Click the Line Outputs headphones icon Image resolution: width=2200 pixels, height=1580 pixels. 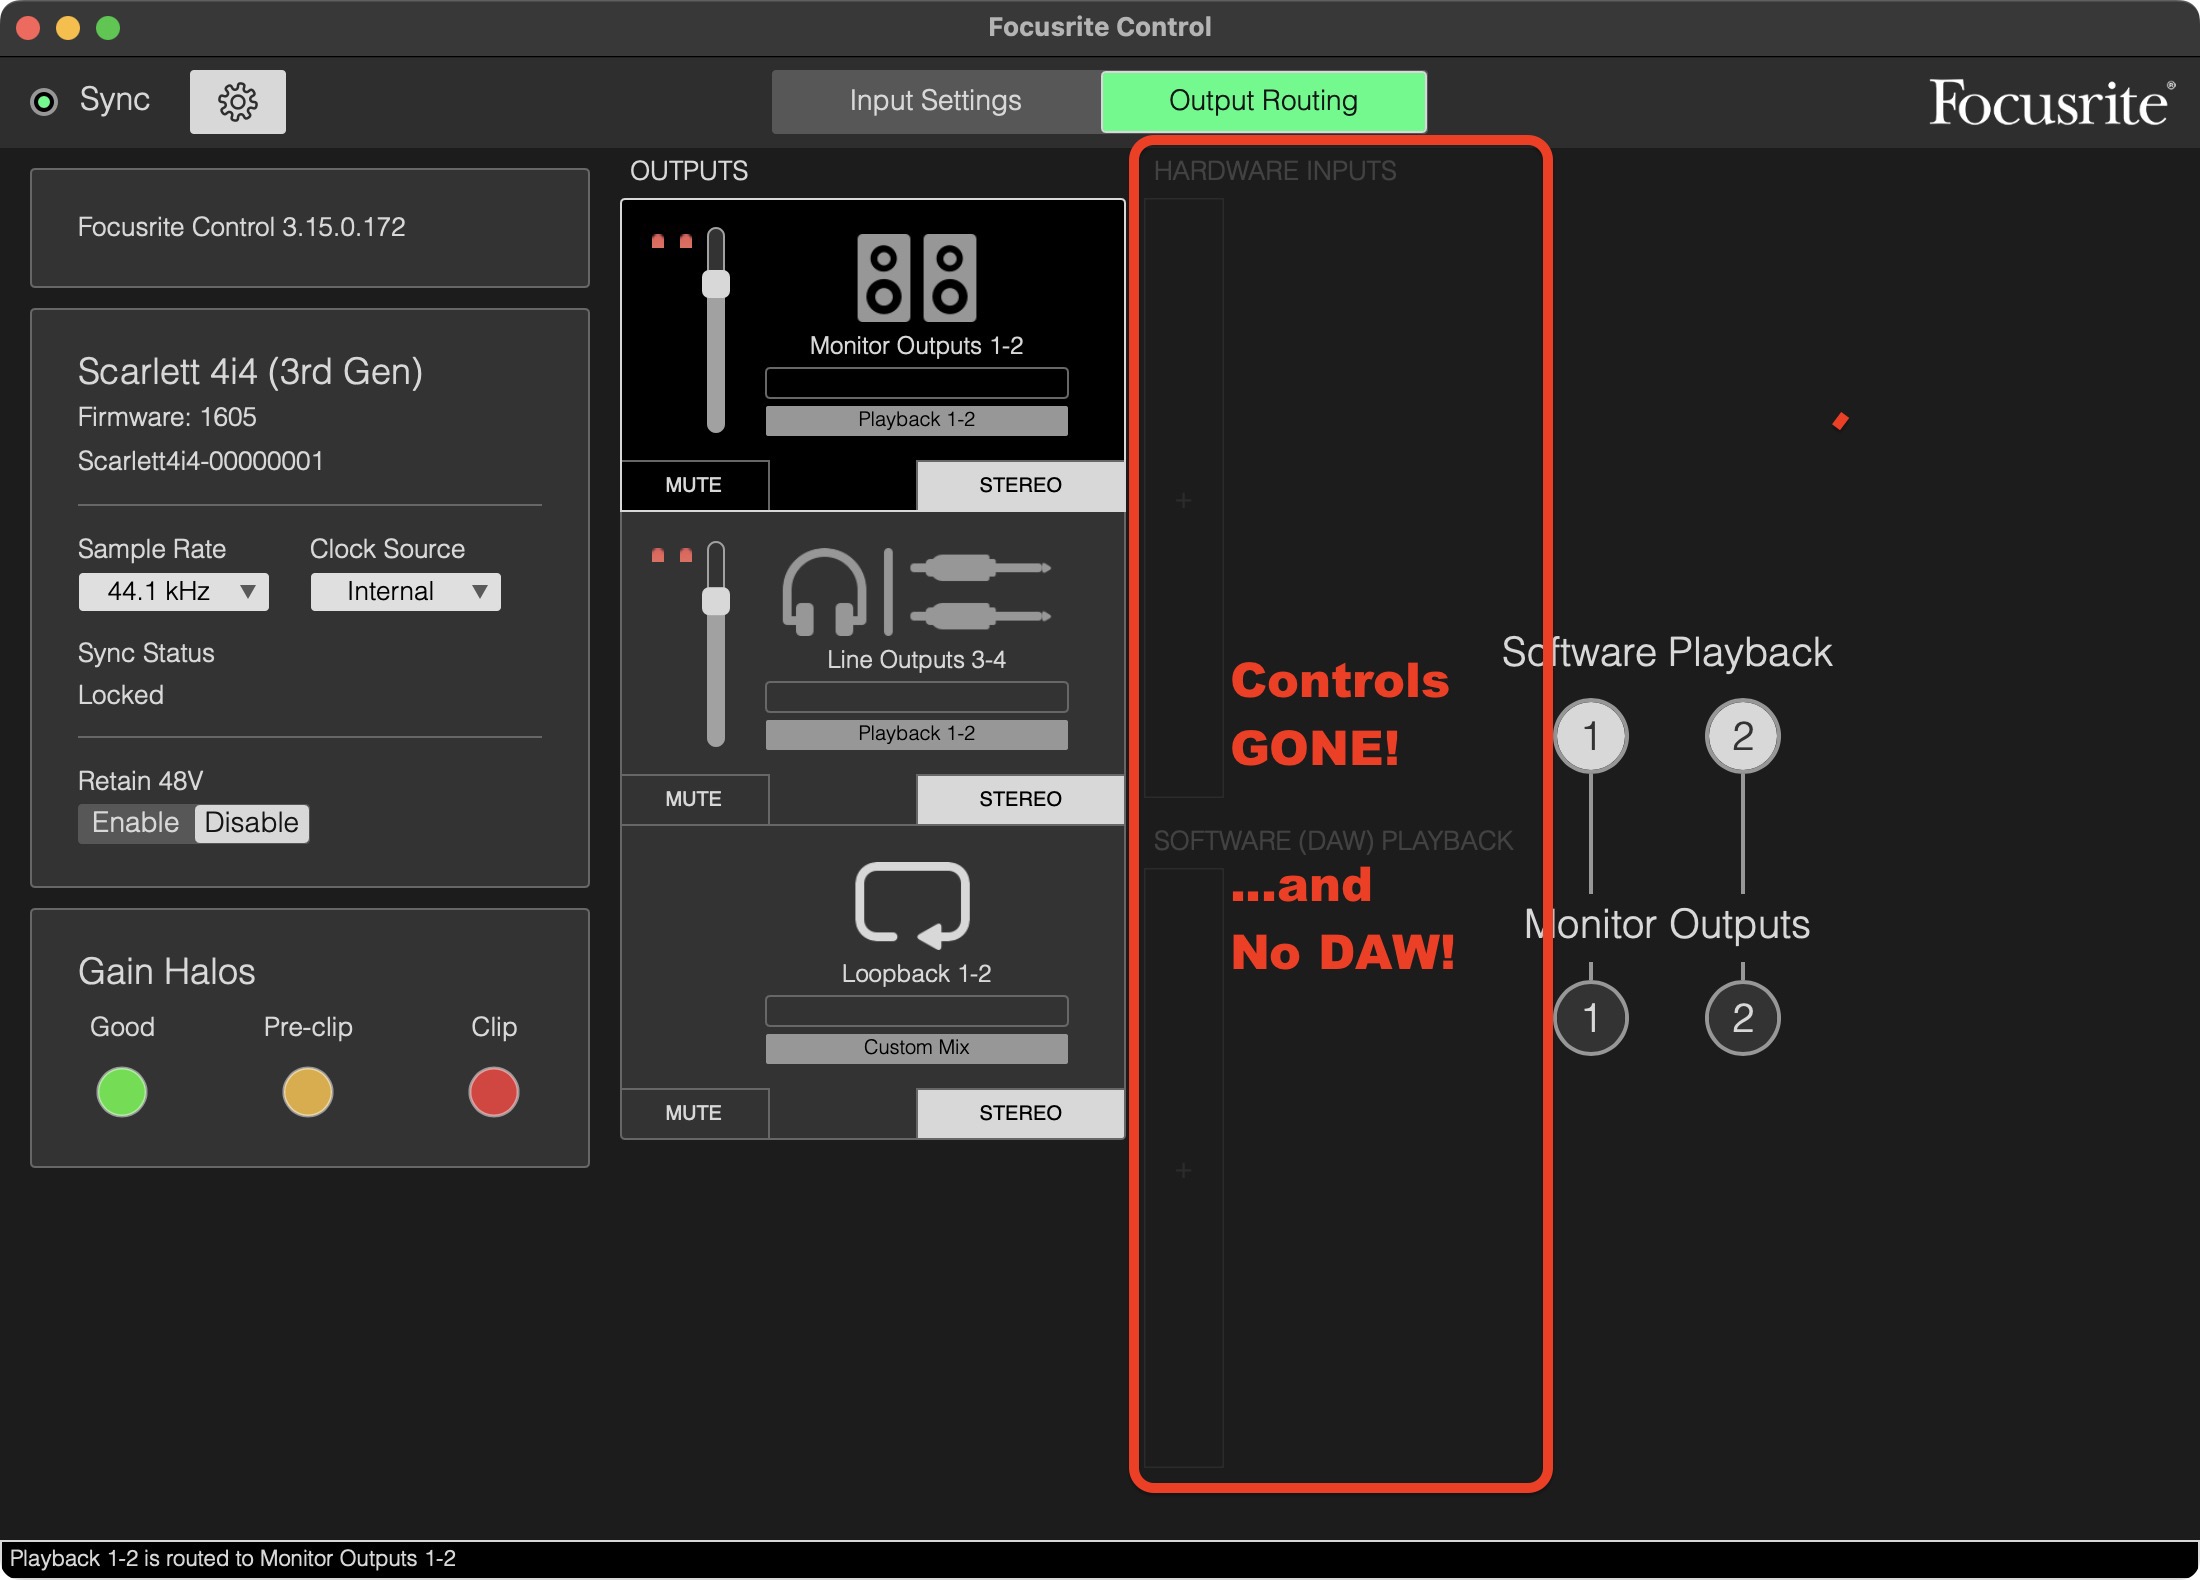(x=823, y=592)
